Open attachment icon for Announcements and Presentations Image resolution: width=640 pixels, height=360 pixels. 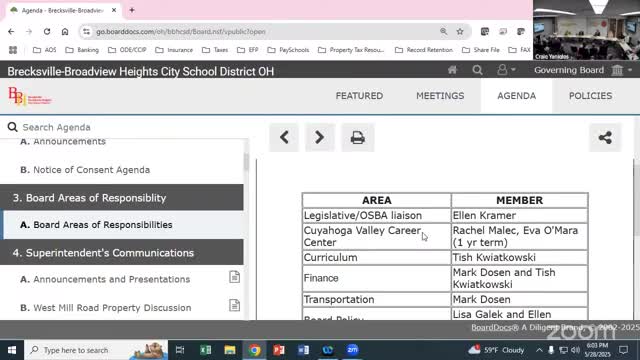pos(234,277)
